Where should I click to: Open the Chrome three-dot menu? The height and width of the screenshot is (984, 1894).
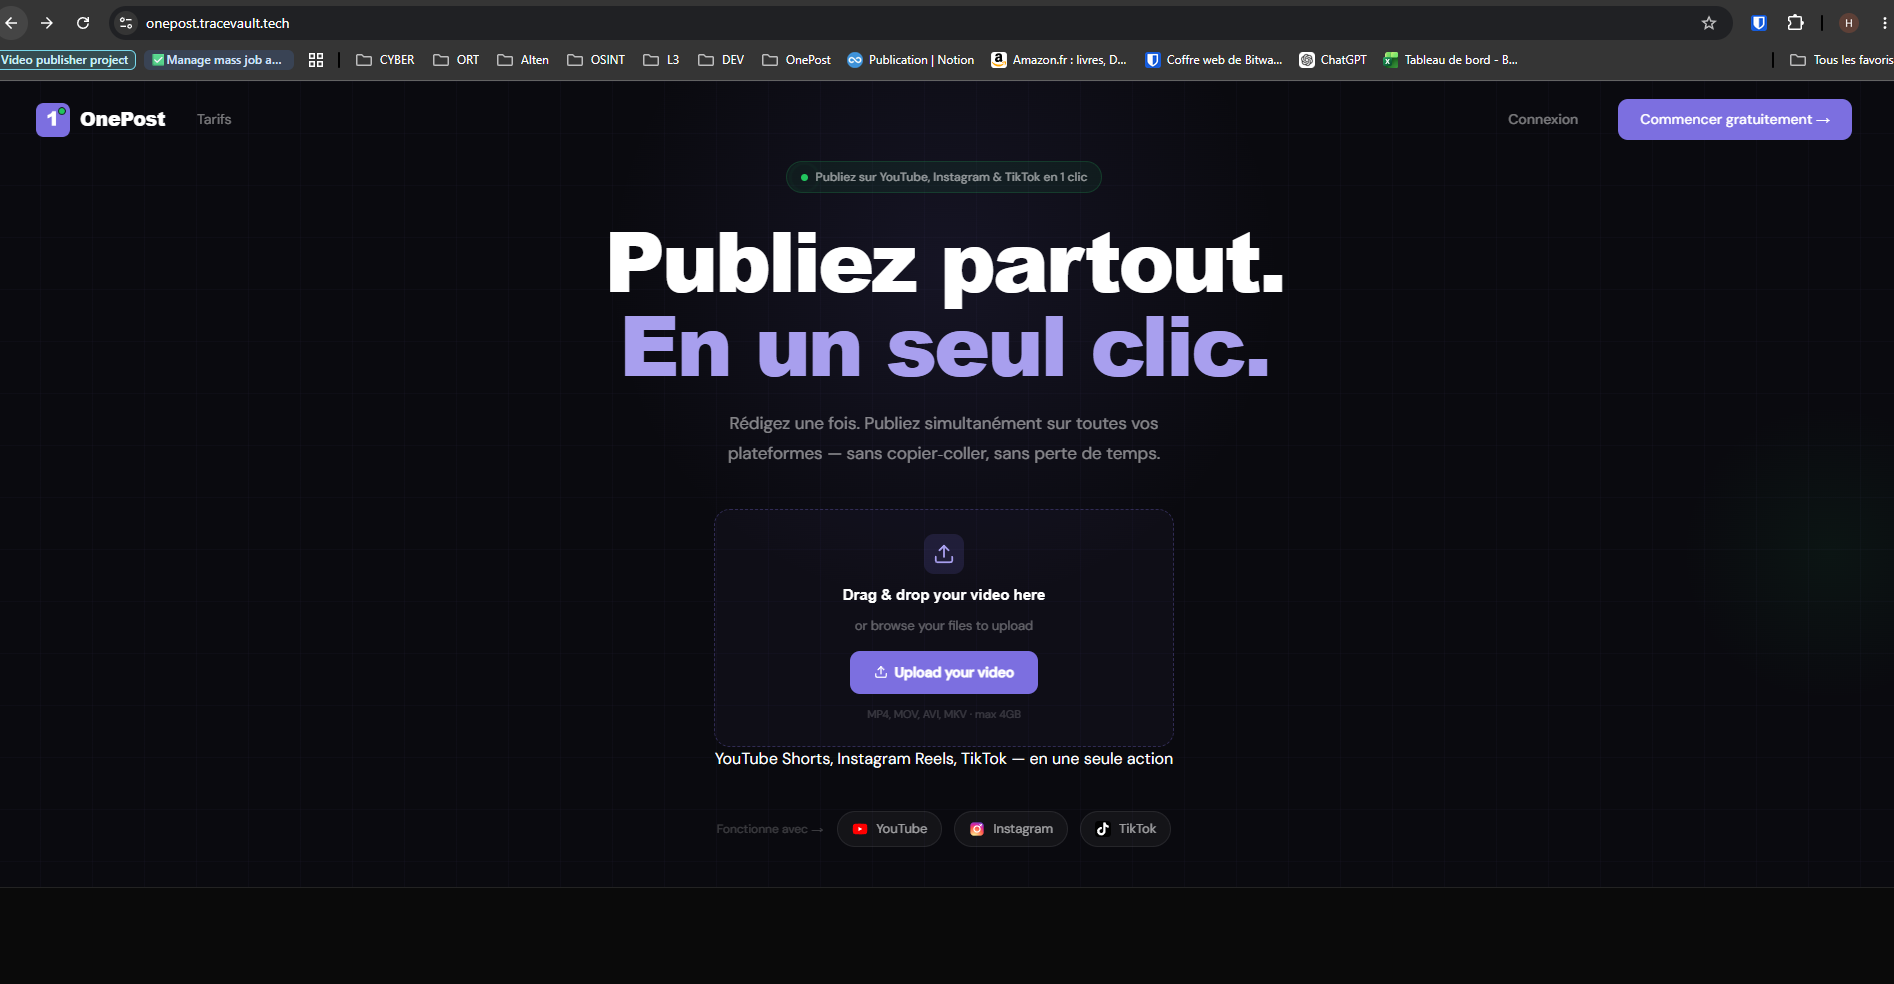[x=1885, y=23]
